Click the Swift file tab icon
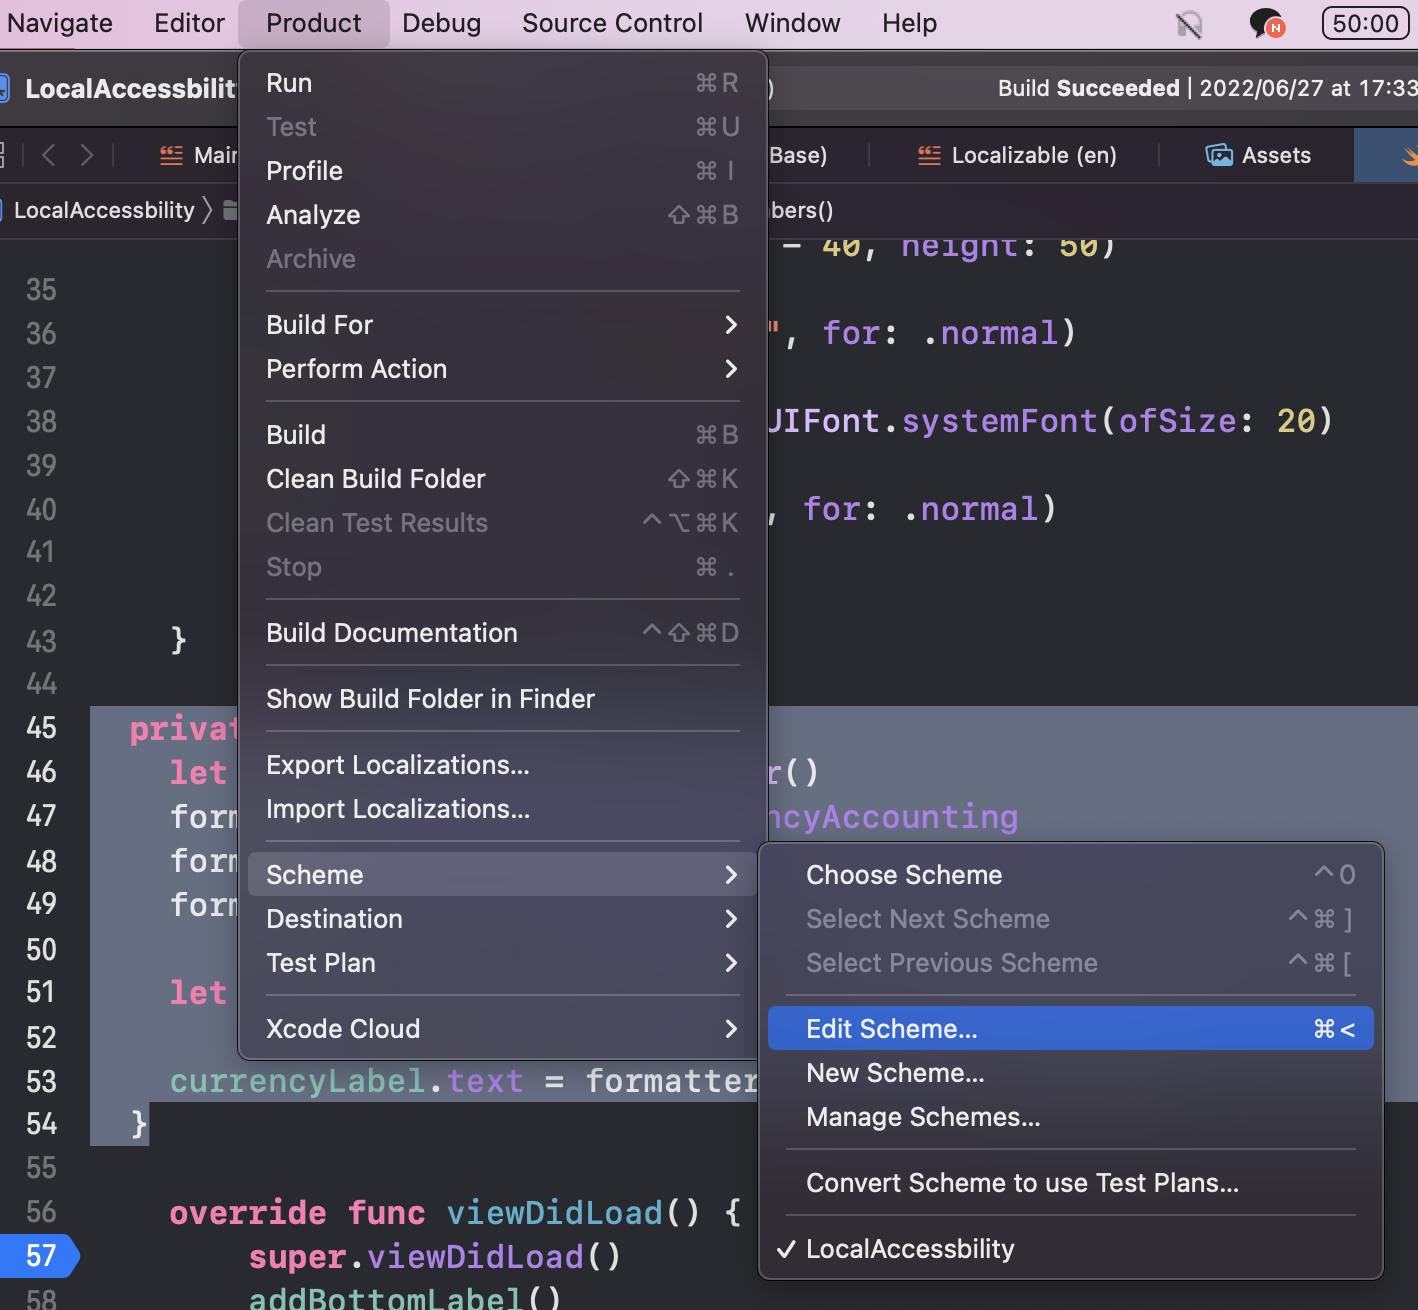This screenshot has width=1418, height=1310. [1408, 155]
